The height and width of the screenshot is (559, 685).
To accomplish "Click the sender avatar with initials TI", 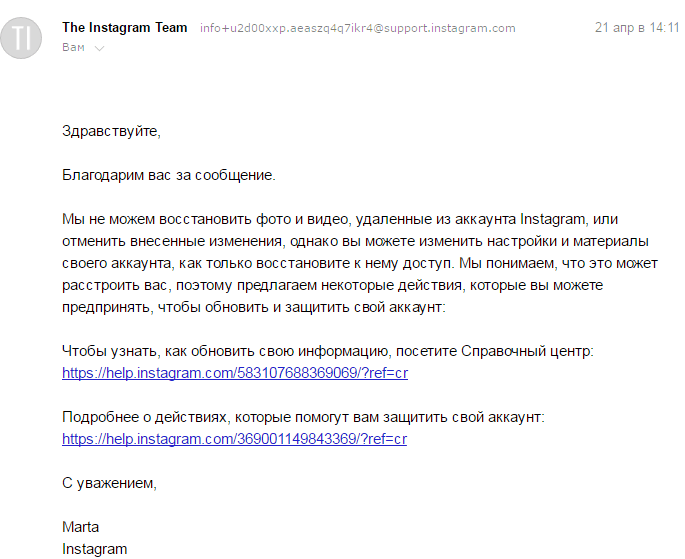I will click(22, 37).
